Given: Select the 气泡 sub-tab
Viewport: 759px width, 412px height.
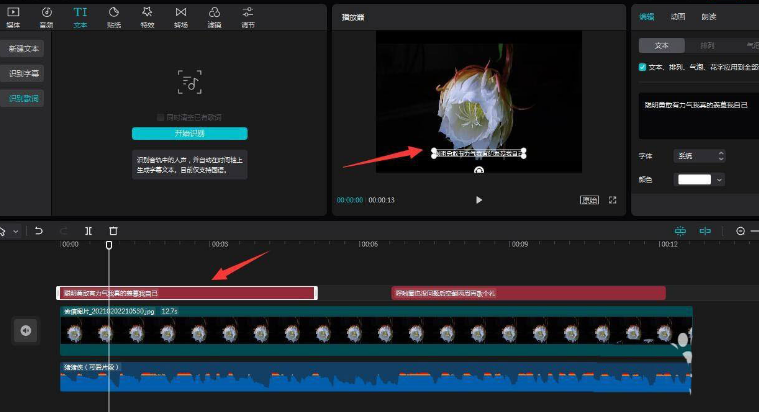Looking at the screenshot, I should point(751,46).
